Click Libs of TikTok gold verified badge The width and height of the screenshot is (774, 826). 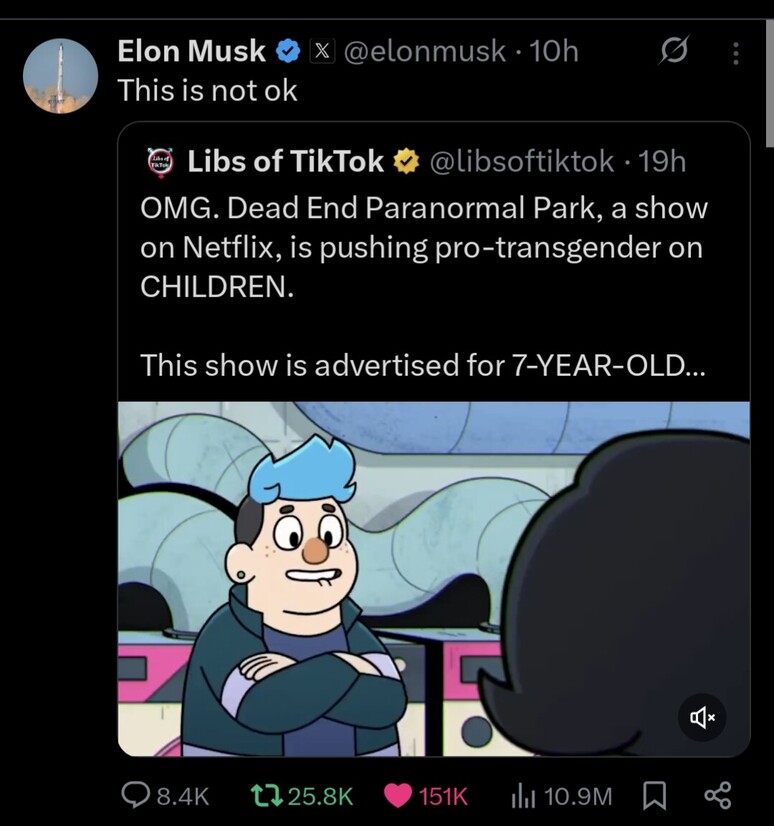[405, 161]
